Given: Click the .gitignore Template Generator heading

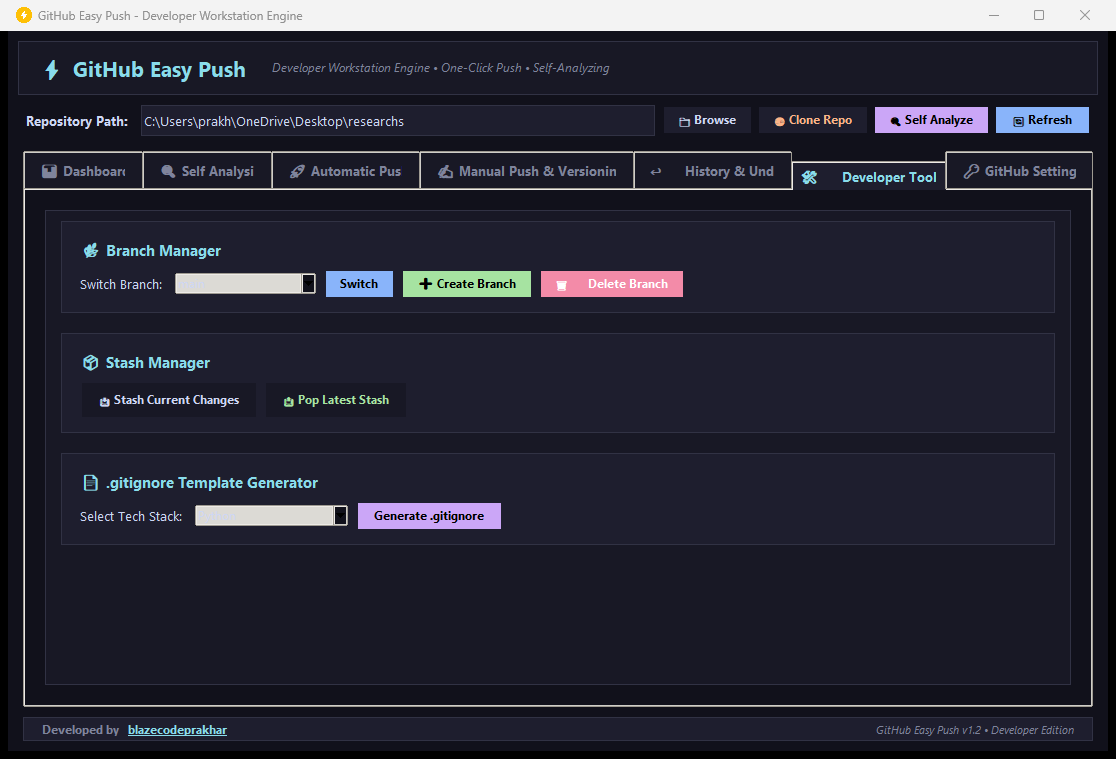Looking at the screenshot, I should 212,483.
